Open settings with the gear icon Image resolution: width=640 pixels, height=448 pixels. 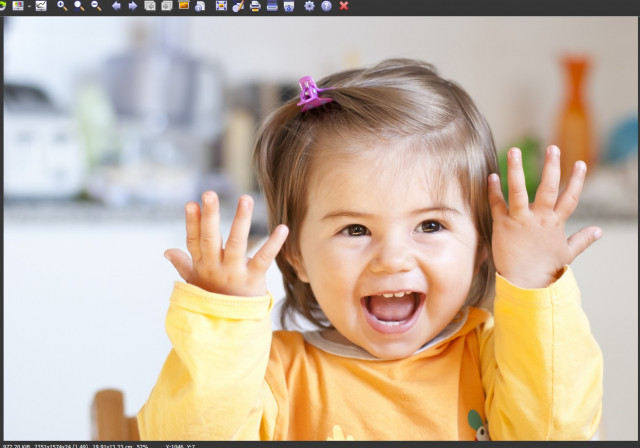[310, 6]
